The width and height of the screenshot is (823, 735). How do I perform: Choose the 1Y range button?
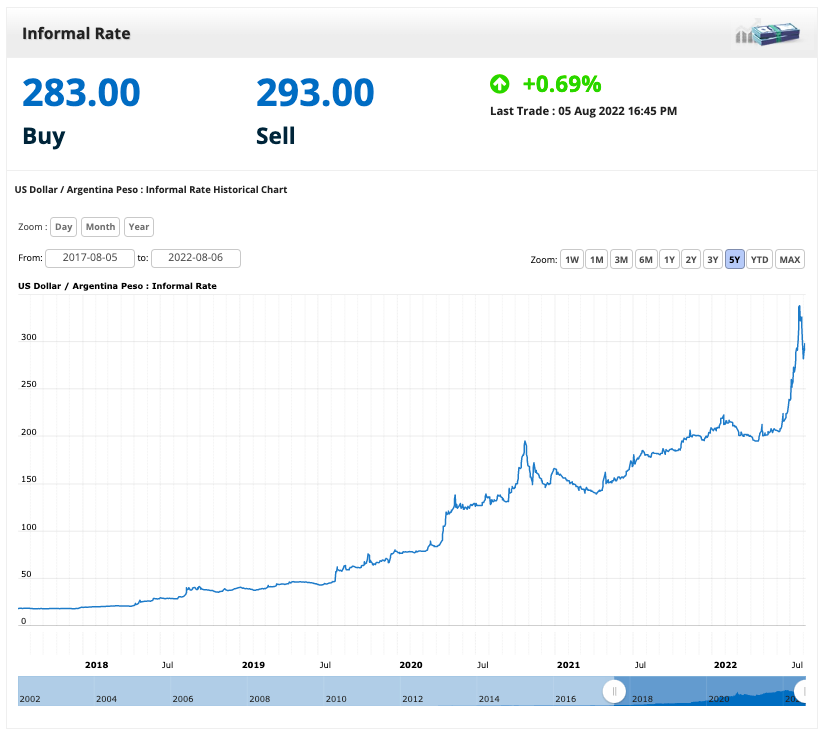click(x=670, y=260)
